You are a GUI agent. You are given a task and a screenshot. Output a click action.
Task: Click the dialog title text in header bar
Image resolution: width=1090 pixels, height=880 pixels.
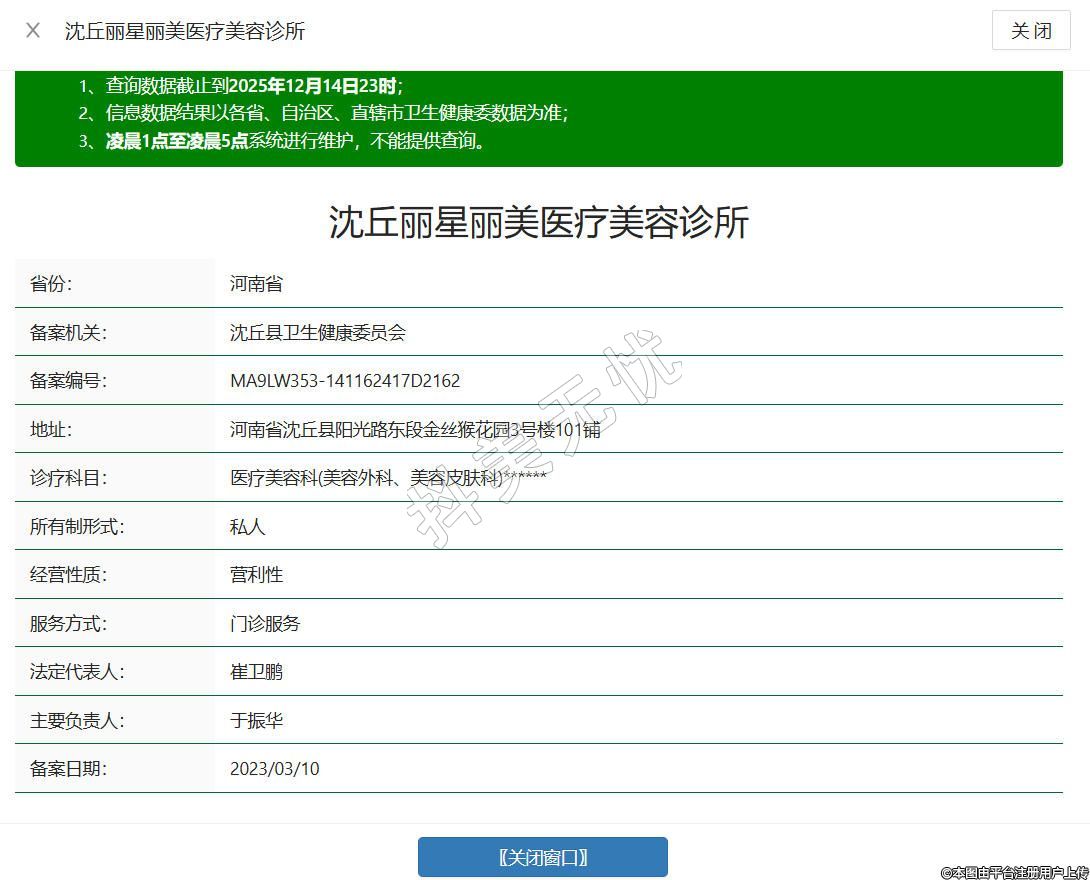coord(185,31)
